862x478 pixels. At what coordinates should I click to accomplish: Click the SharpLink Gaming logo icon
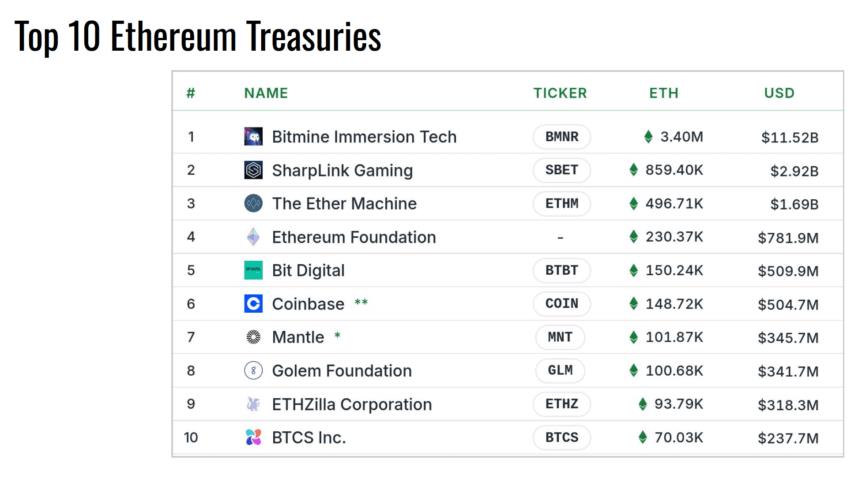click(x=253, y=170)
